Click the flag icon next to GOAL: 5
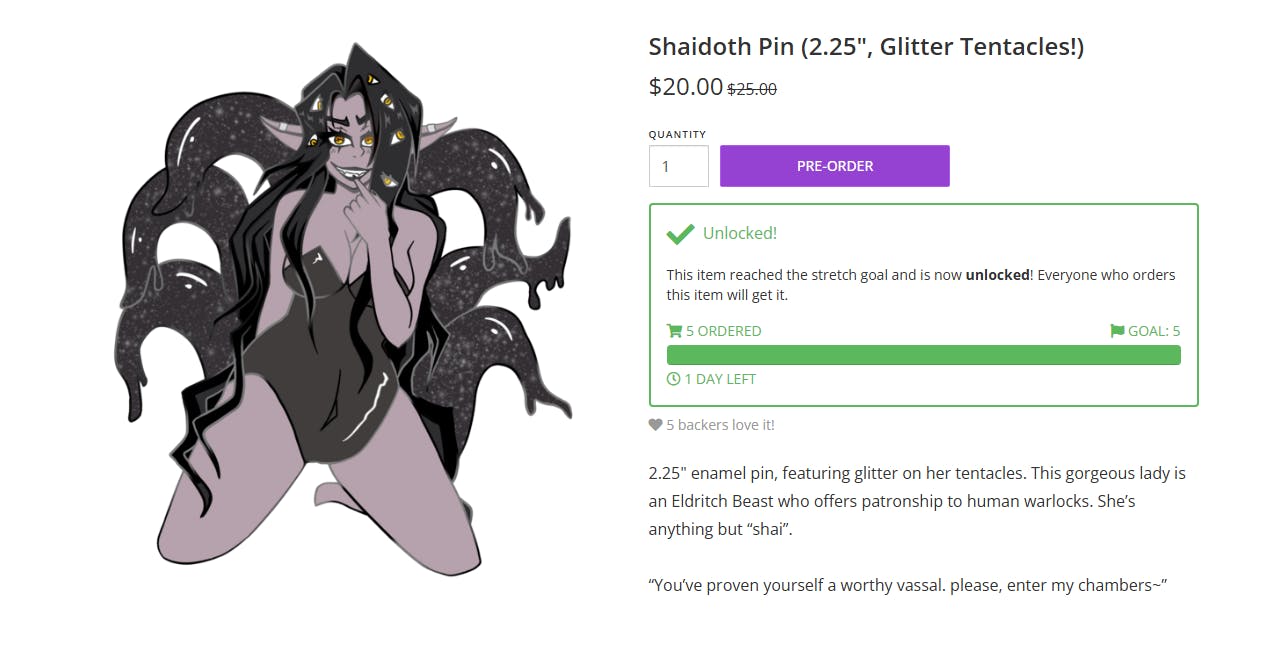This screenshot has width=1285, height=653. 1117,331
